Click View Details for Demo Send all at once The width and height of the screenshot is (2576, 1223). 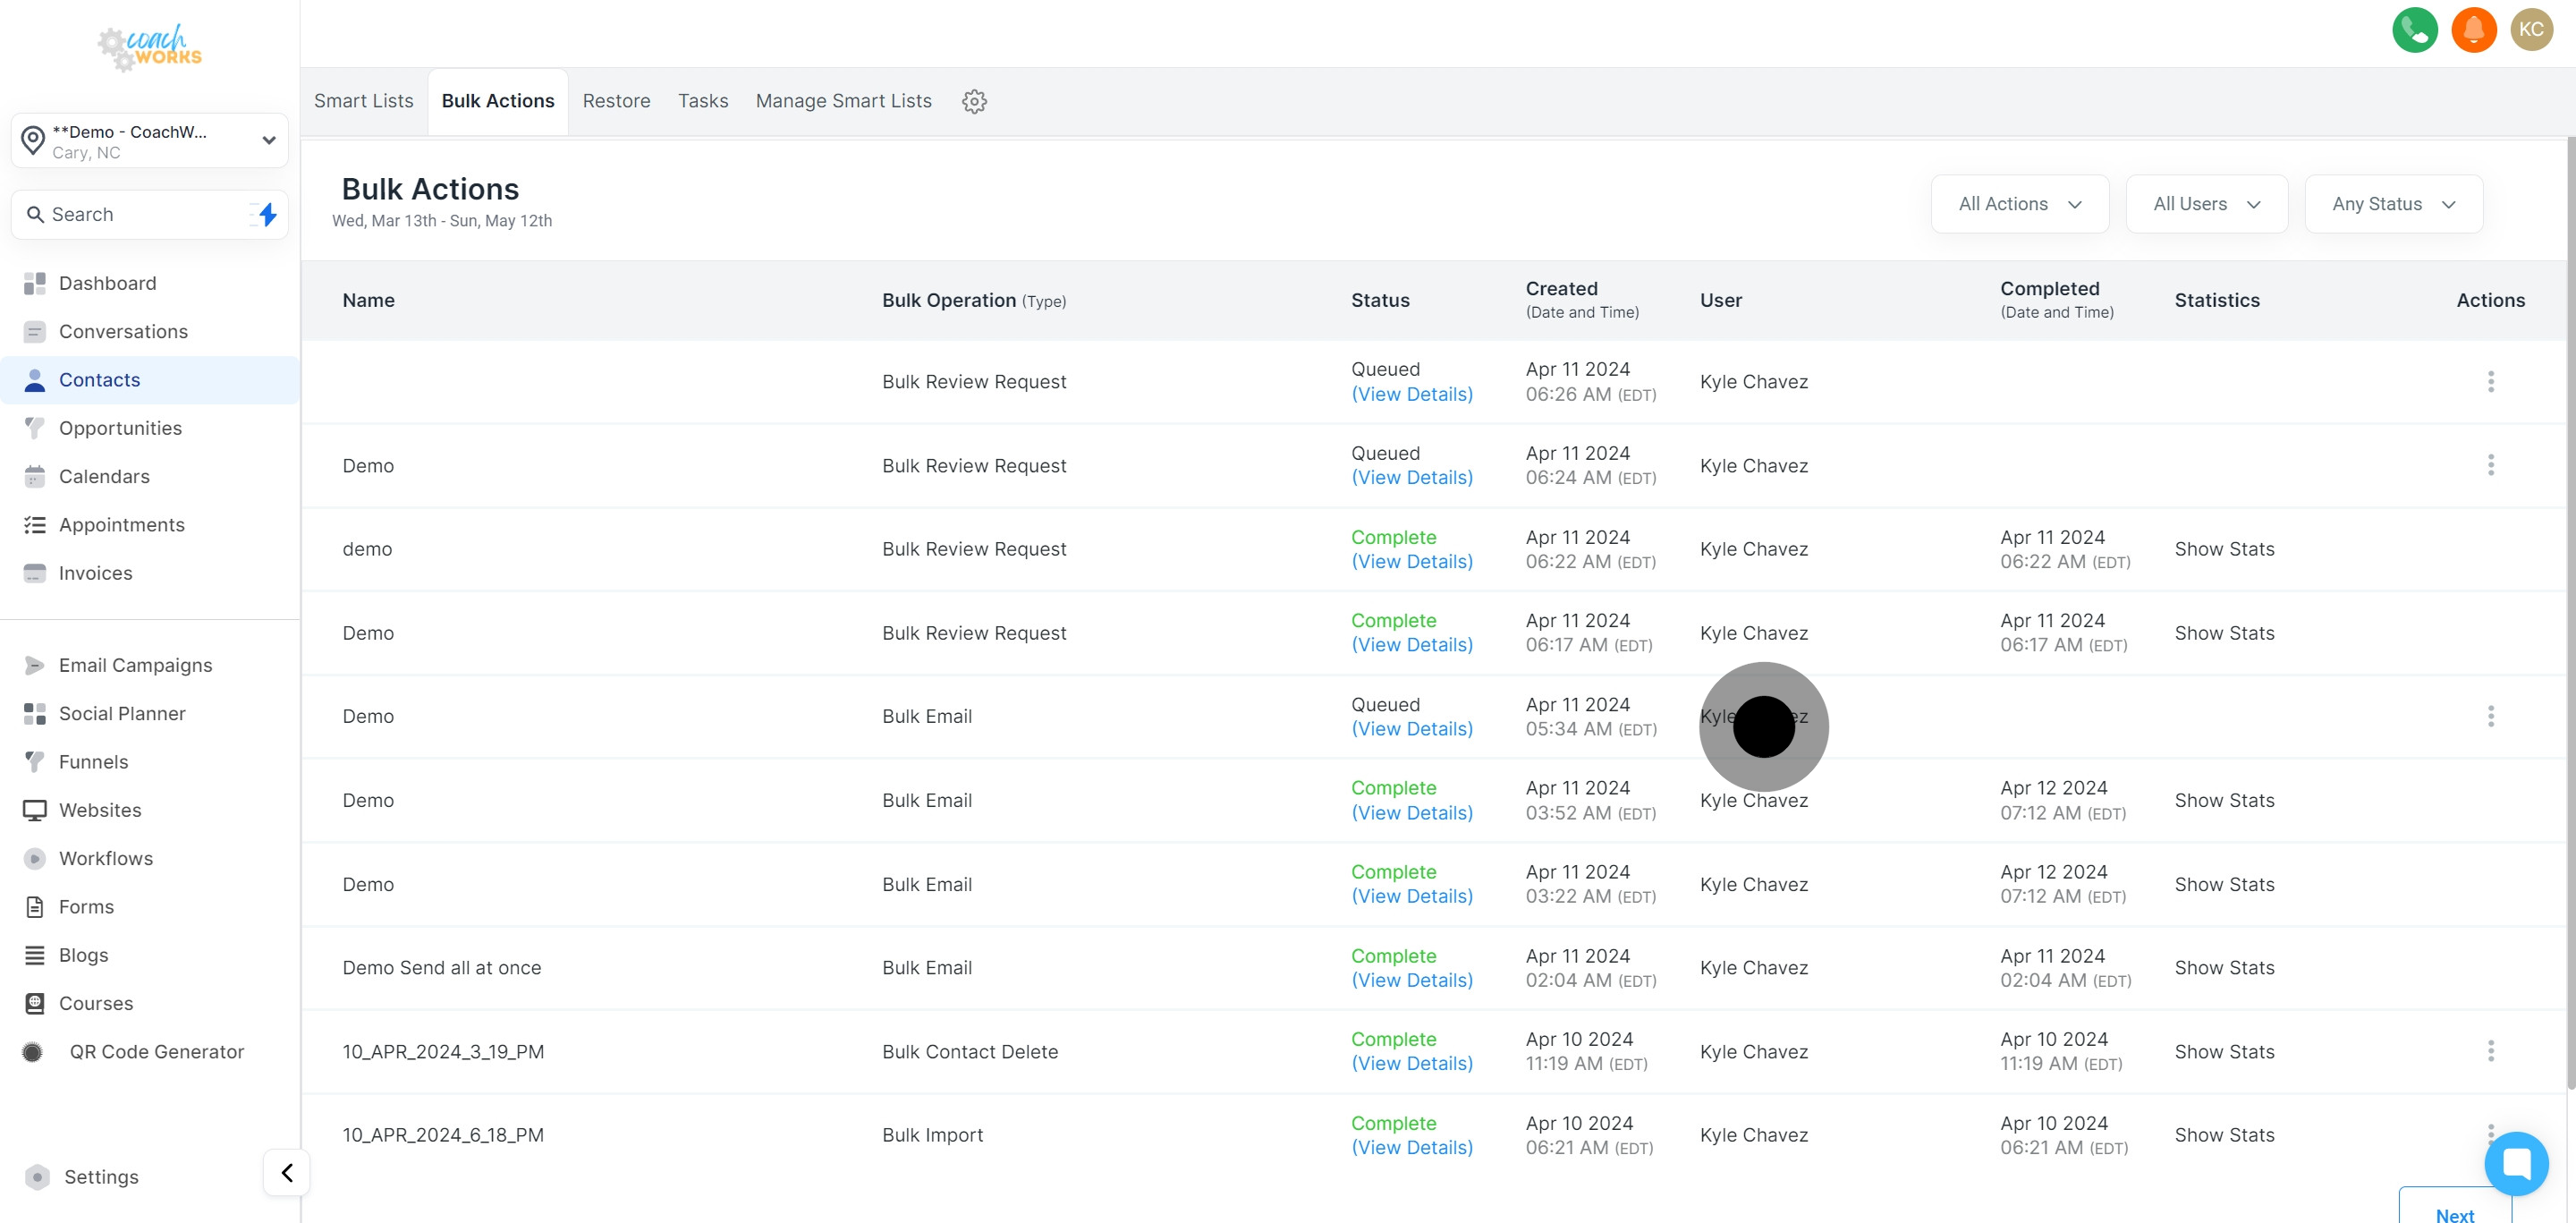pyautogui.click(x=1411, y=980)
